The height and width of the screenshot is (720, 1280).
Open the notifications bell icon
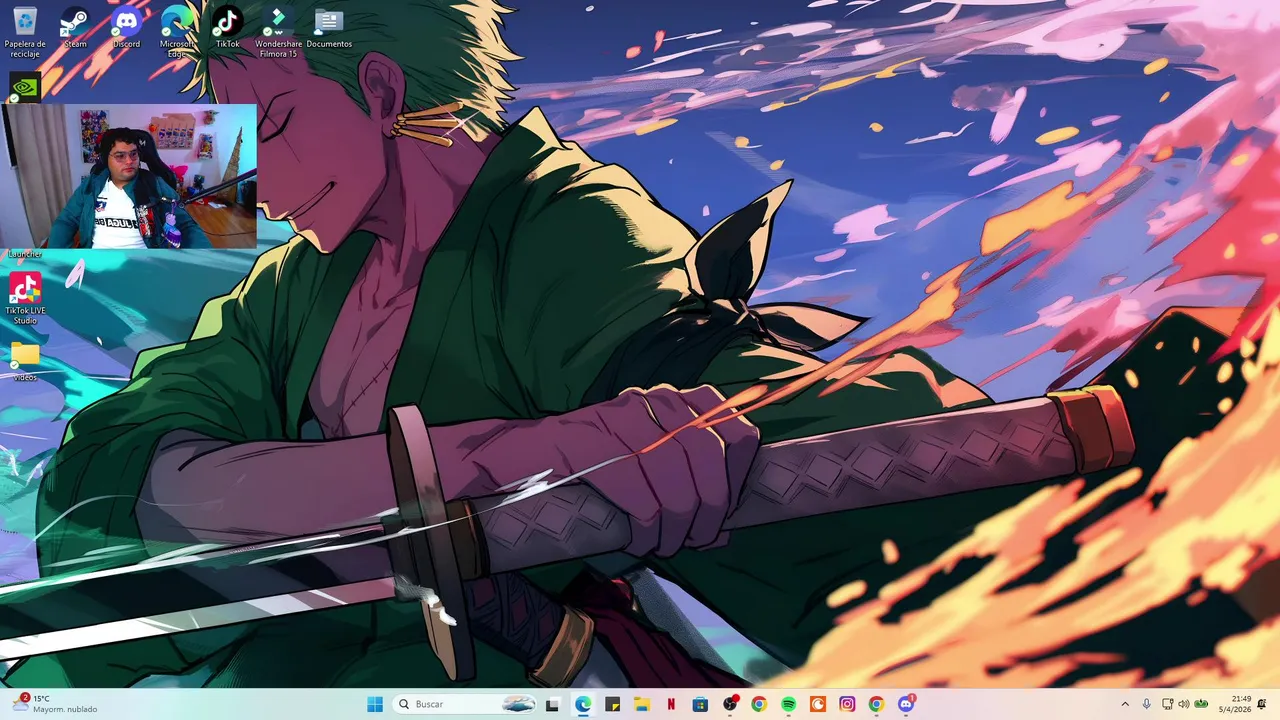[x=1263, y=704]
